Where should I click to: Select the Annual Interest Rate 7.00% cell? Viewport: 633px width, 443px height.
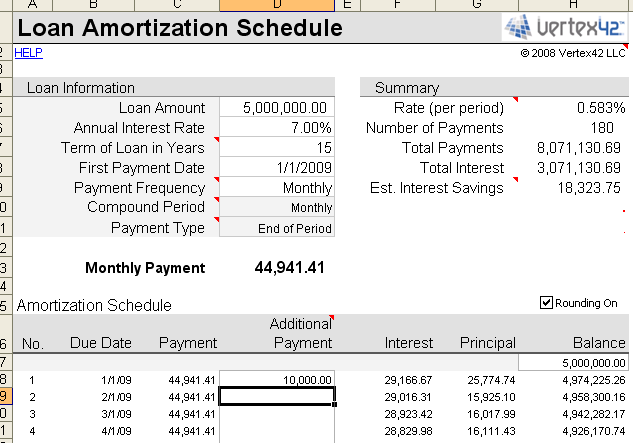pyautogui.click(x=276, y=128)
